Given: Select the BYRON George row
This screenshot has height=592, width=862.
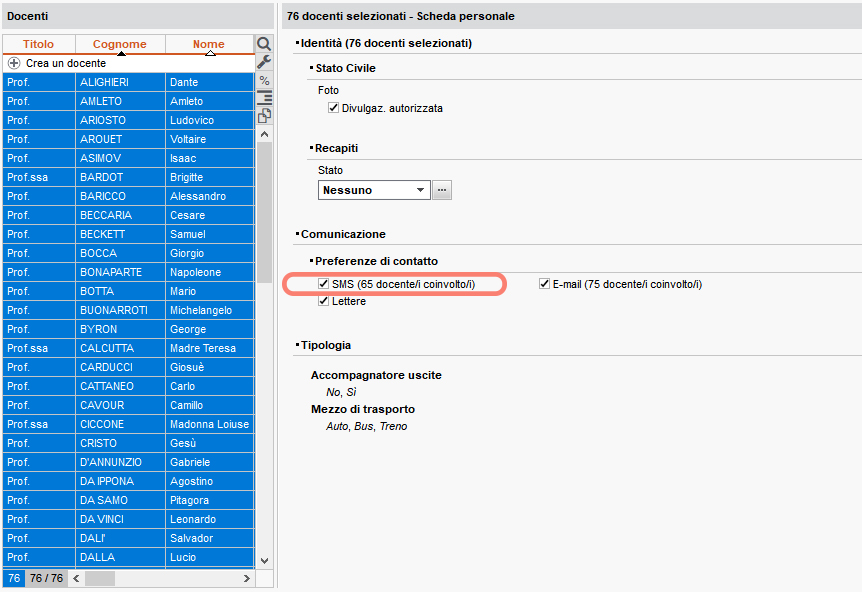Looking at the screenshot, I should (x=129, y=329).
